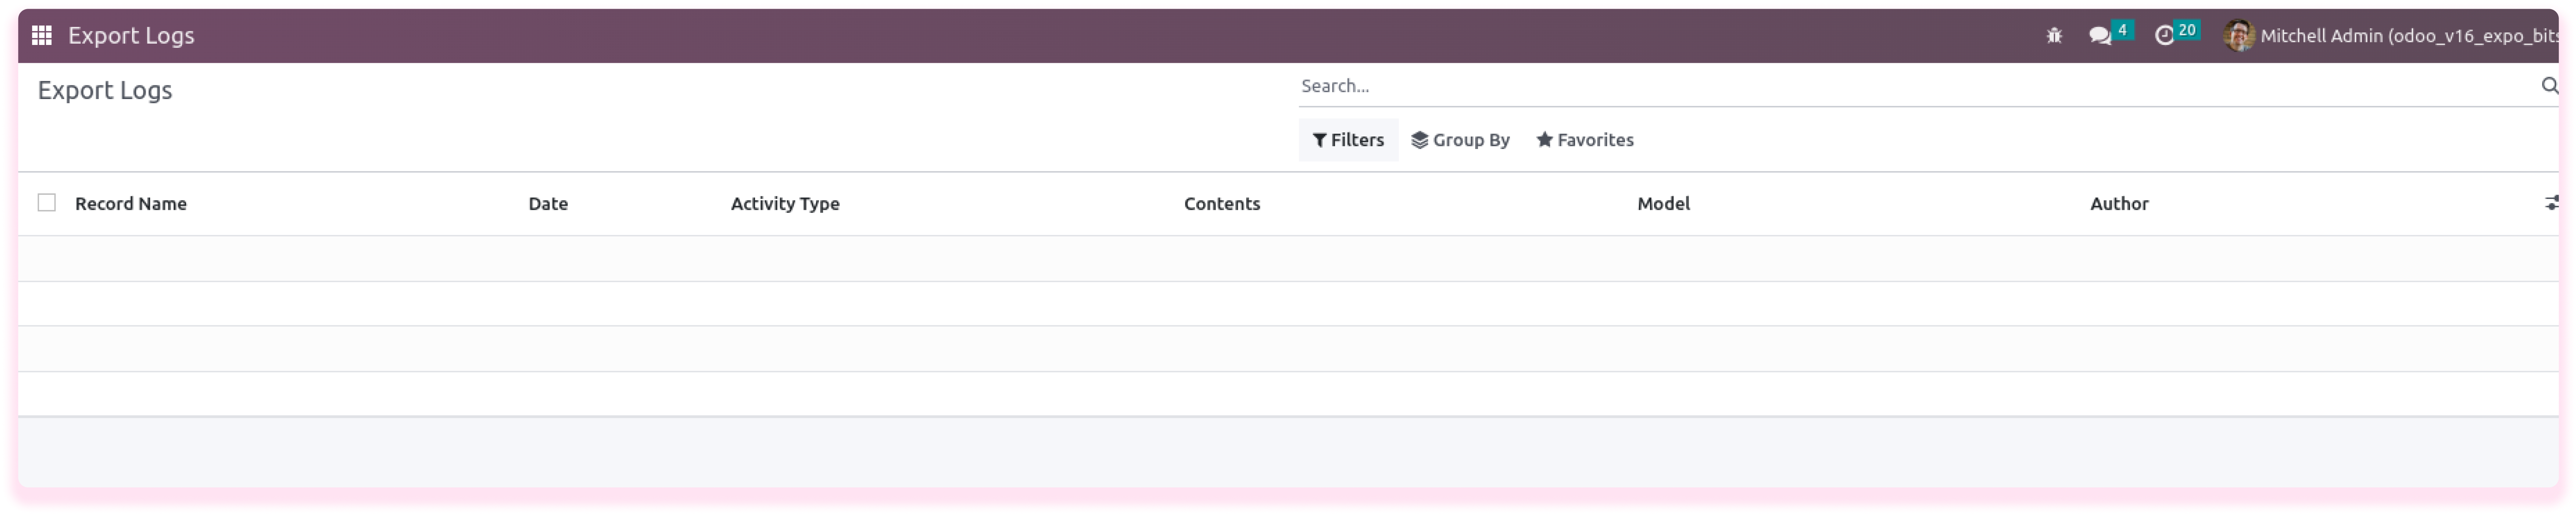Click the search magnifier icon
2576x514 pixels.
pyautogui.click(x=2550, y=86)
